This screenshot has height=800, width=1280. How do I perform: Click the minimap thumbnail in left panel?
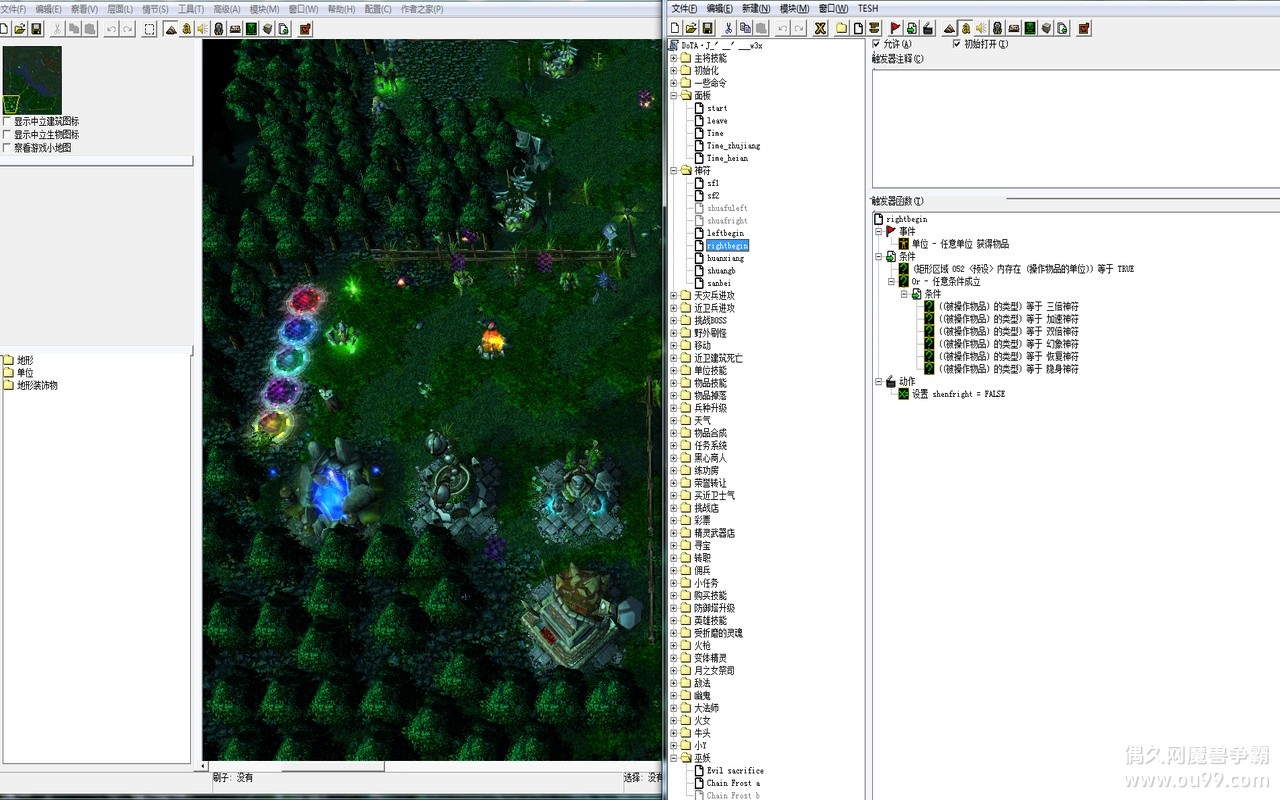pyautogui.click(x=32, y=79)
